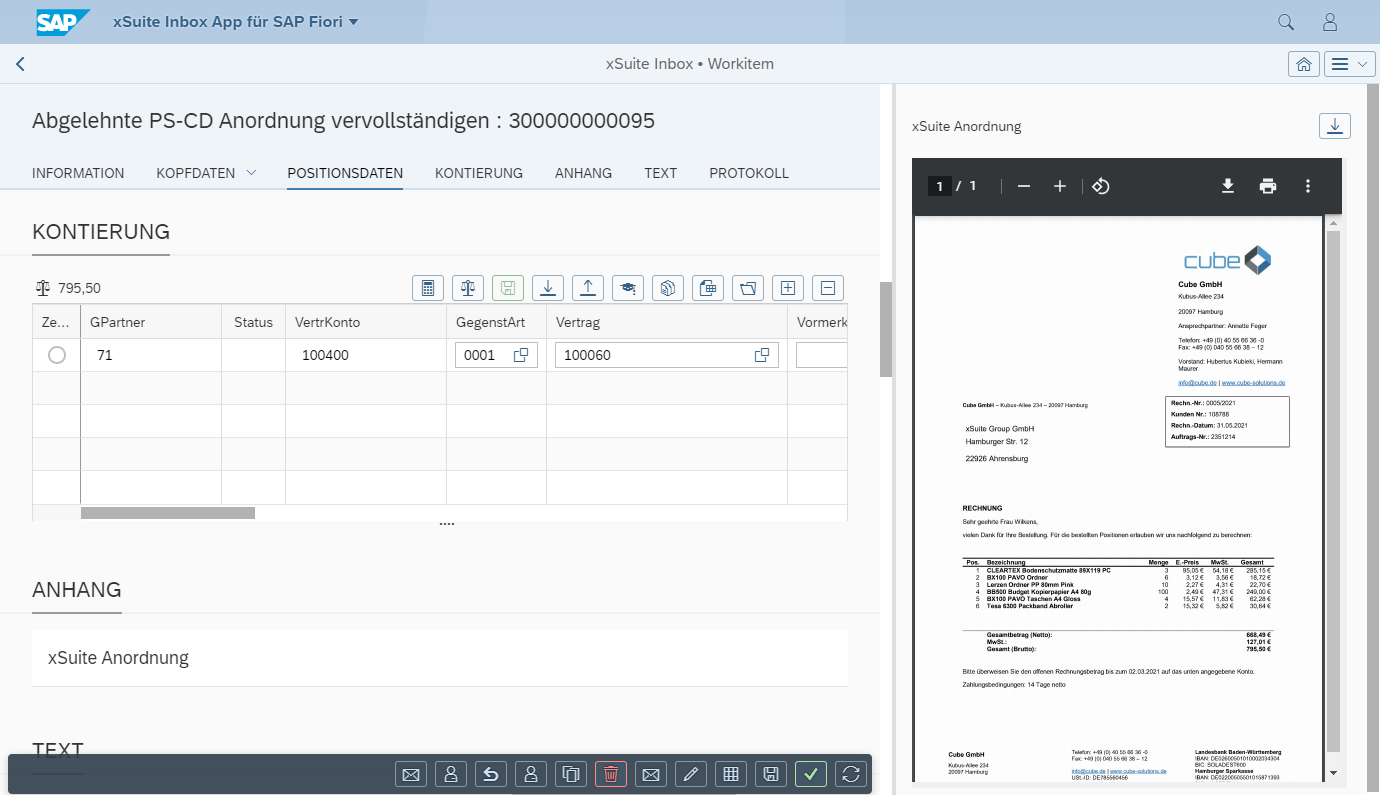Select the radio button for row 71
Screen dimensions: 1380x795
point(57,355)
